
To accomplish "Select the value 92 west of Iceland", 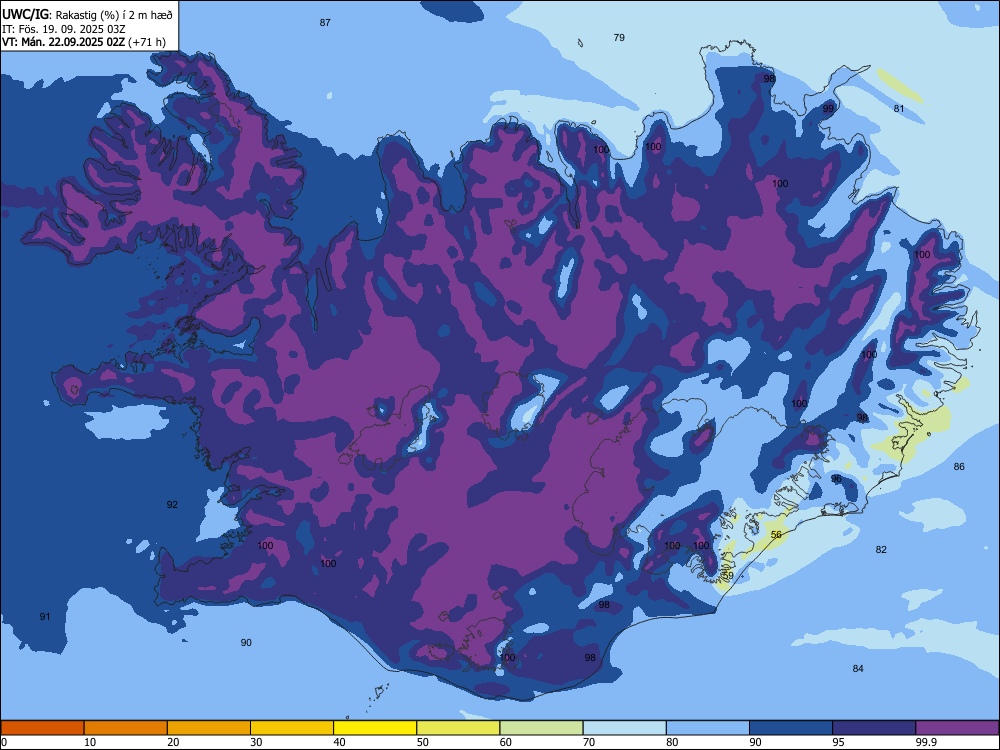I will pos(172,504).
